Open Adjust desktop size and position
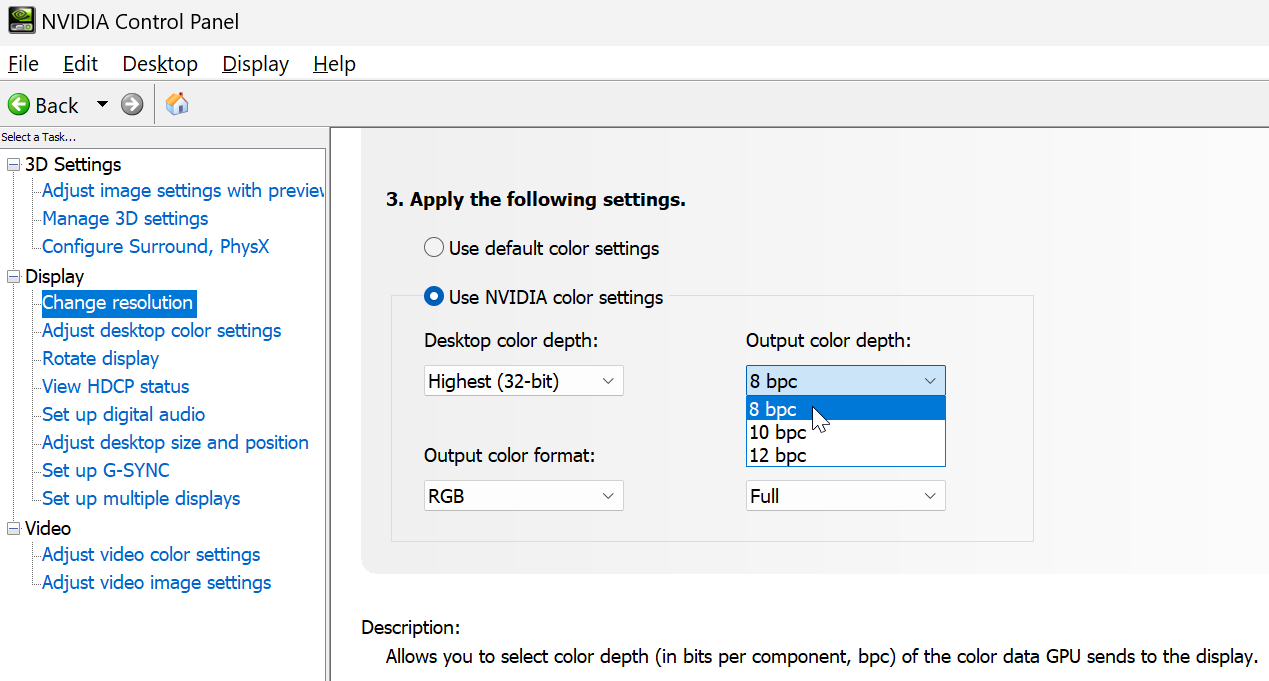The width and height of the screenshot is (1269, 681). click(x=175, y=442)
